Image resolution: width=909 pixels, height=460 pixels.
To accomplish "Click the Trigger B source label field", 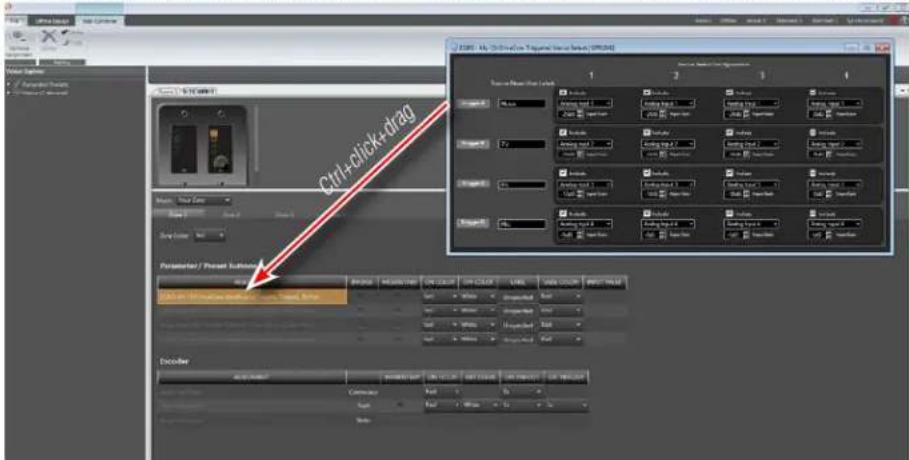I will [x=522, y=144].
